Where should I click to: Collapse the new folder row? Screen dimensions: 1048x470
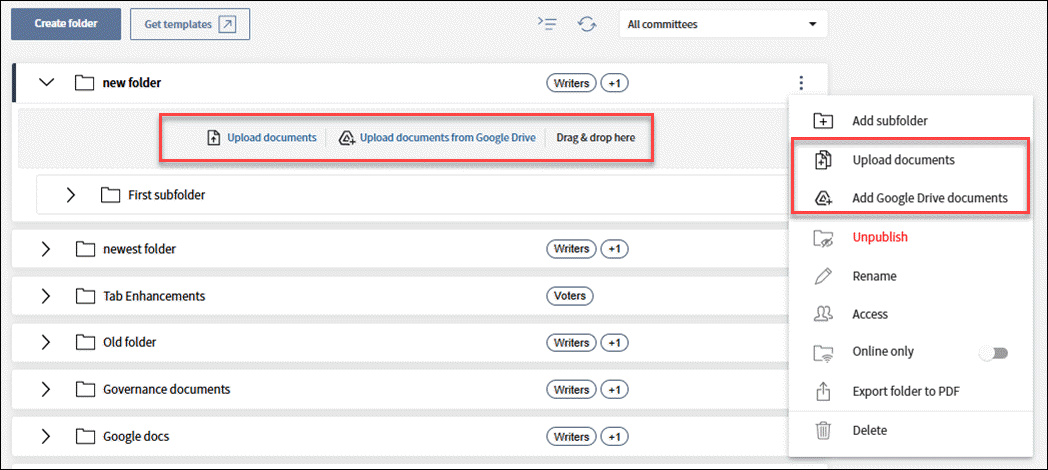[x=46, y=83]
